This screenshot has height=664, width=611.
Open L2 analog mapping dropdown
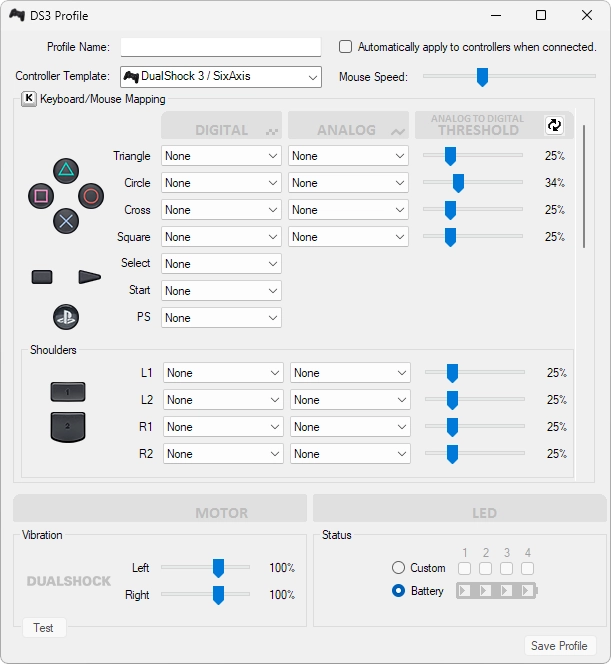[350, 400]
